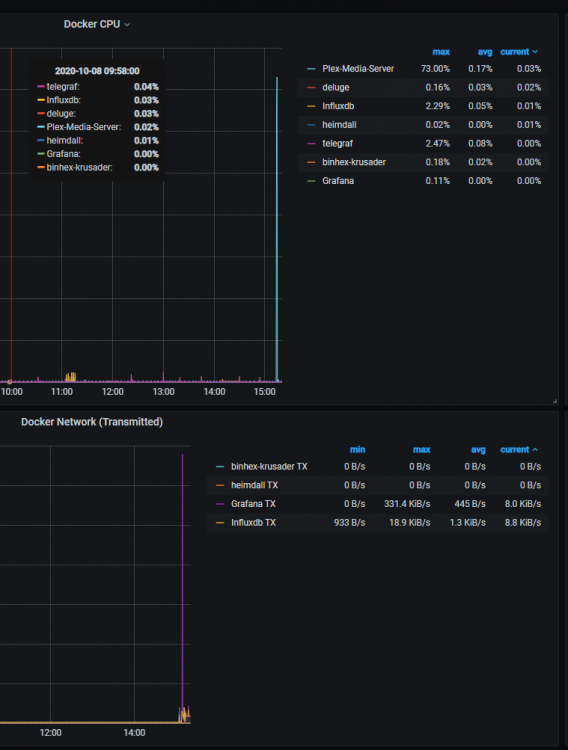Toggle Plex-Media-Server series in CPU legend
568x750 pixels.
(358, 68)
